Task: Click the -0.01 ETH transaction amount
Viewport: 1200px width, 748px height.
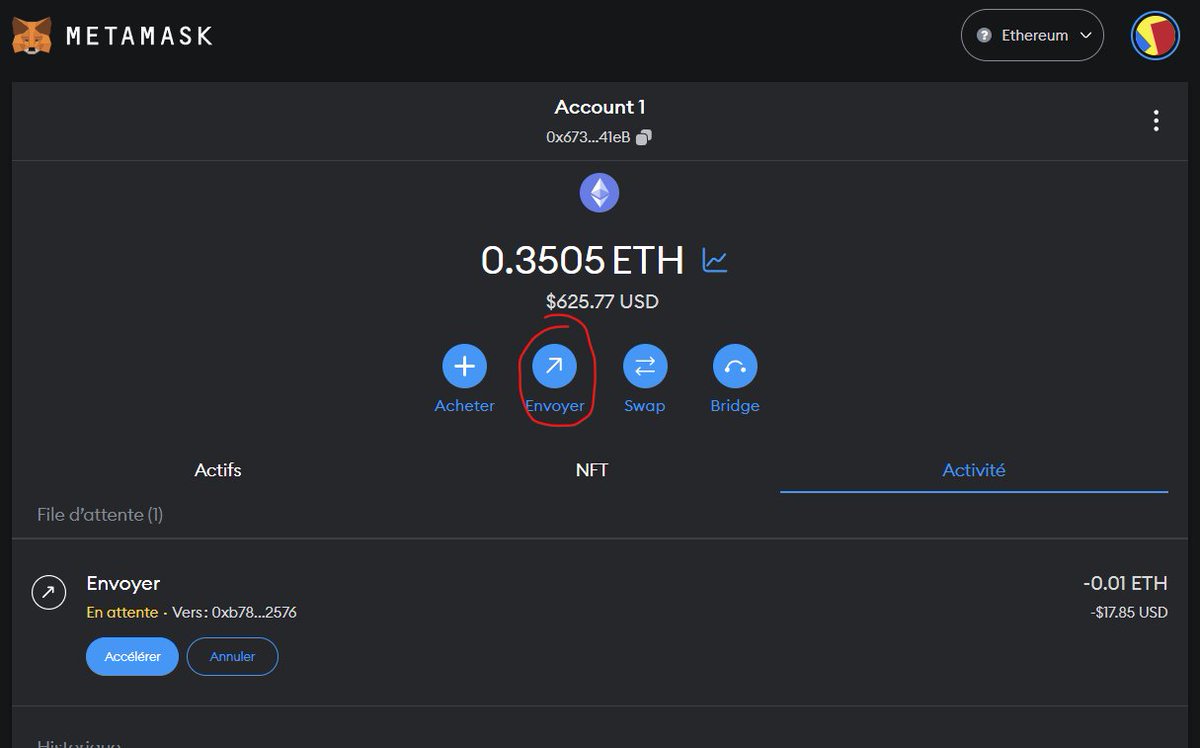Action: (x=1125, y=584)
